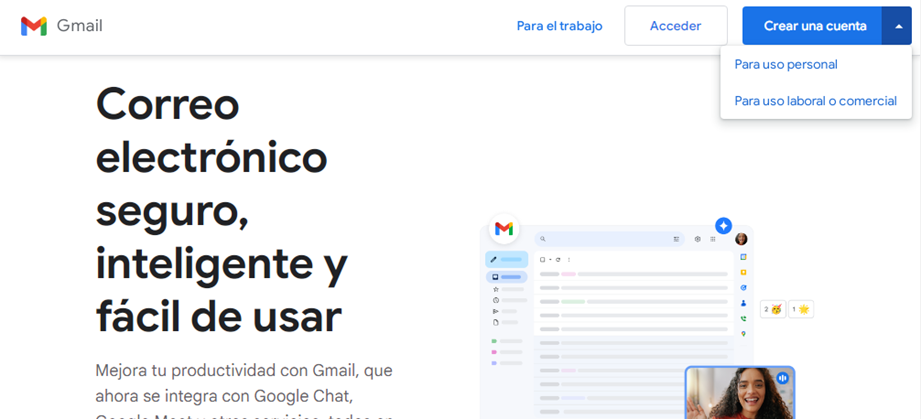Click the party face emoji reaction chip
Viewport: 921px width, 419px height.
point(773,309)
